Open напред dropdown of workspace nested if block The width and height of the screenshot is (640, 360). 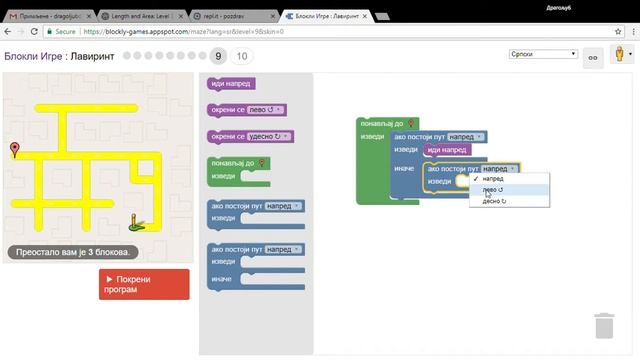[499, 169]
